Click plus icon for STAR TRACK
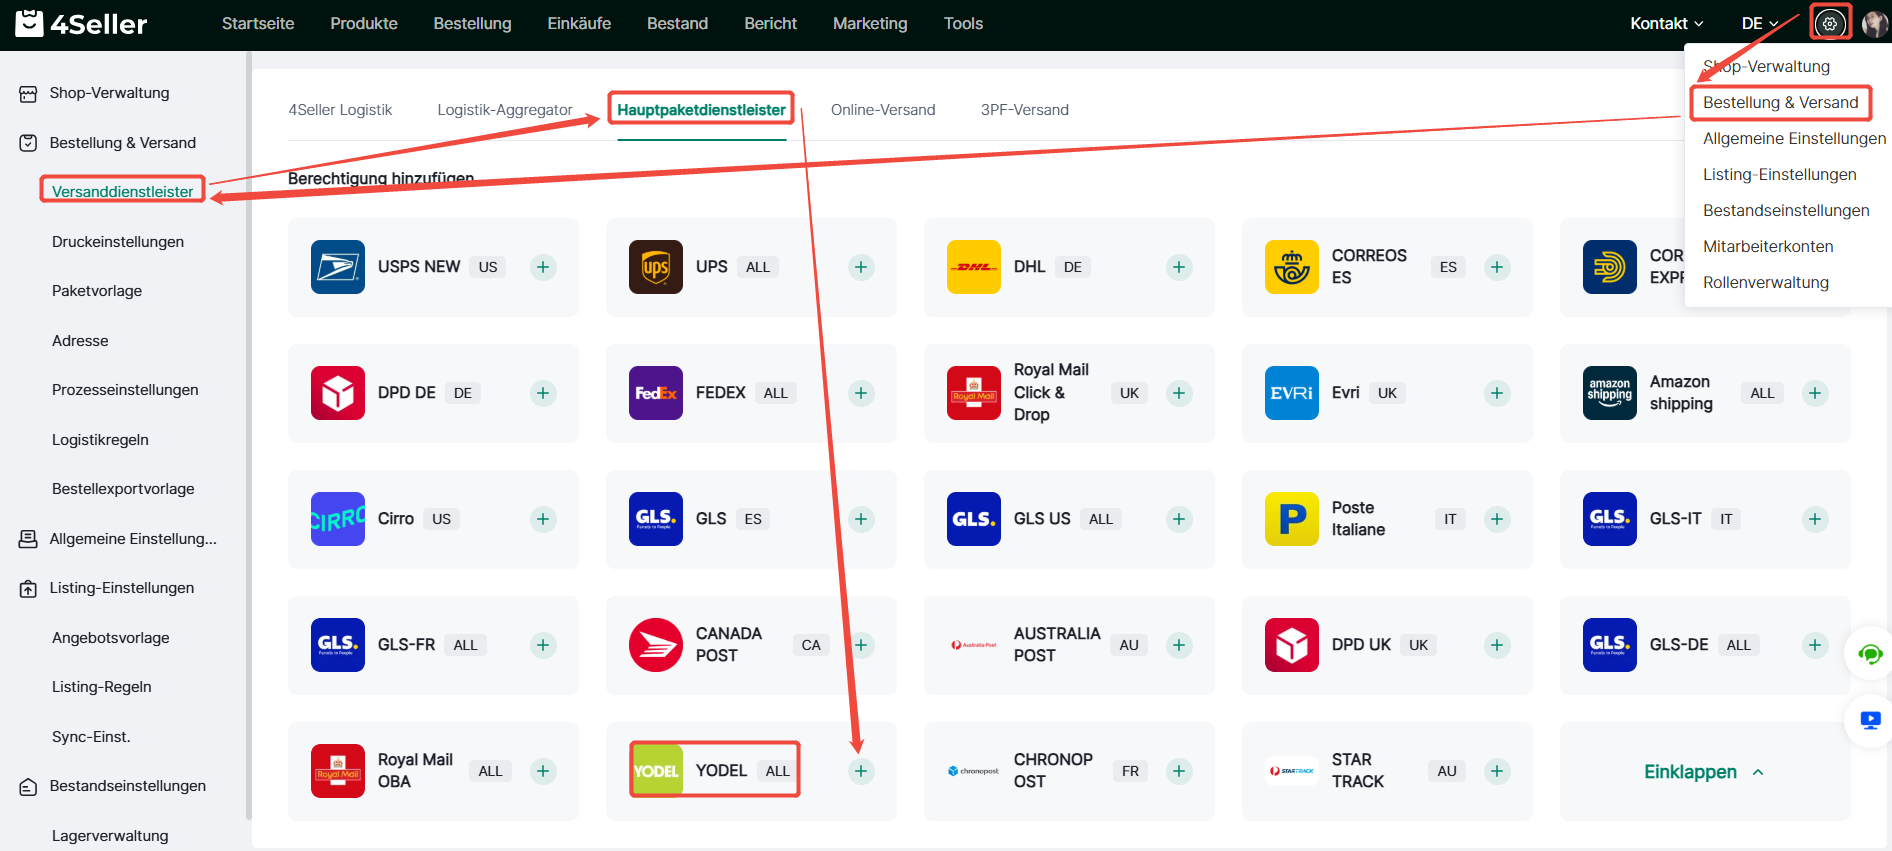The height and width of the screenshot is (851, 1892). pos(1497,771)
